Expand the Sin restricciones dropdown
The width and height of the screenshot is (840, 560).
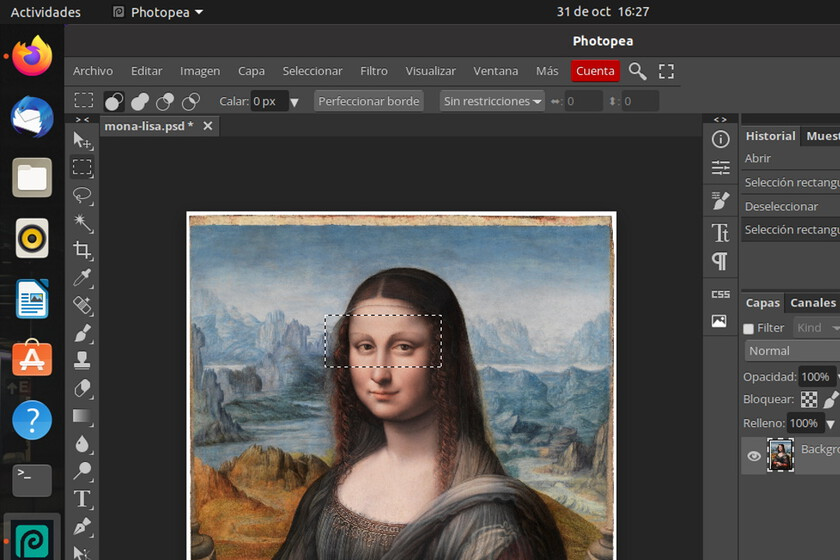492,101
